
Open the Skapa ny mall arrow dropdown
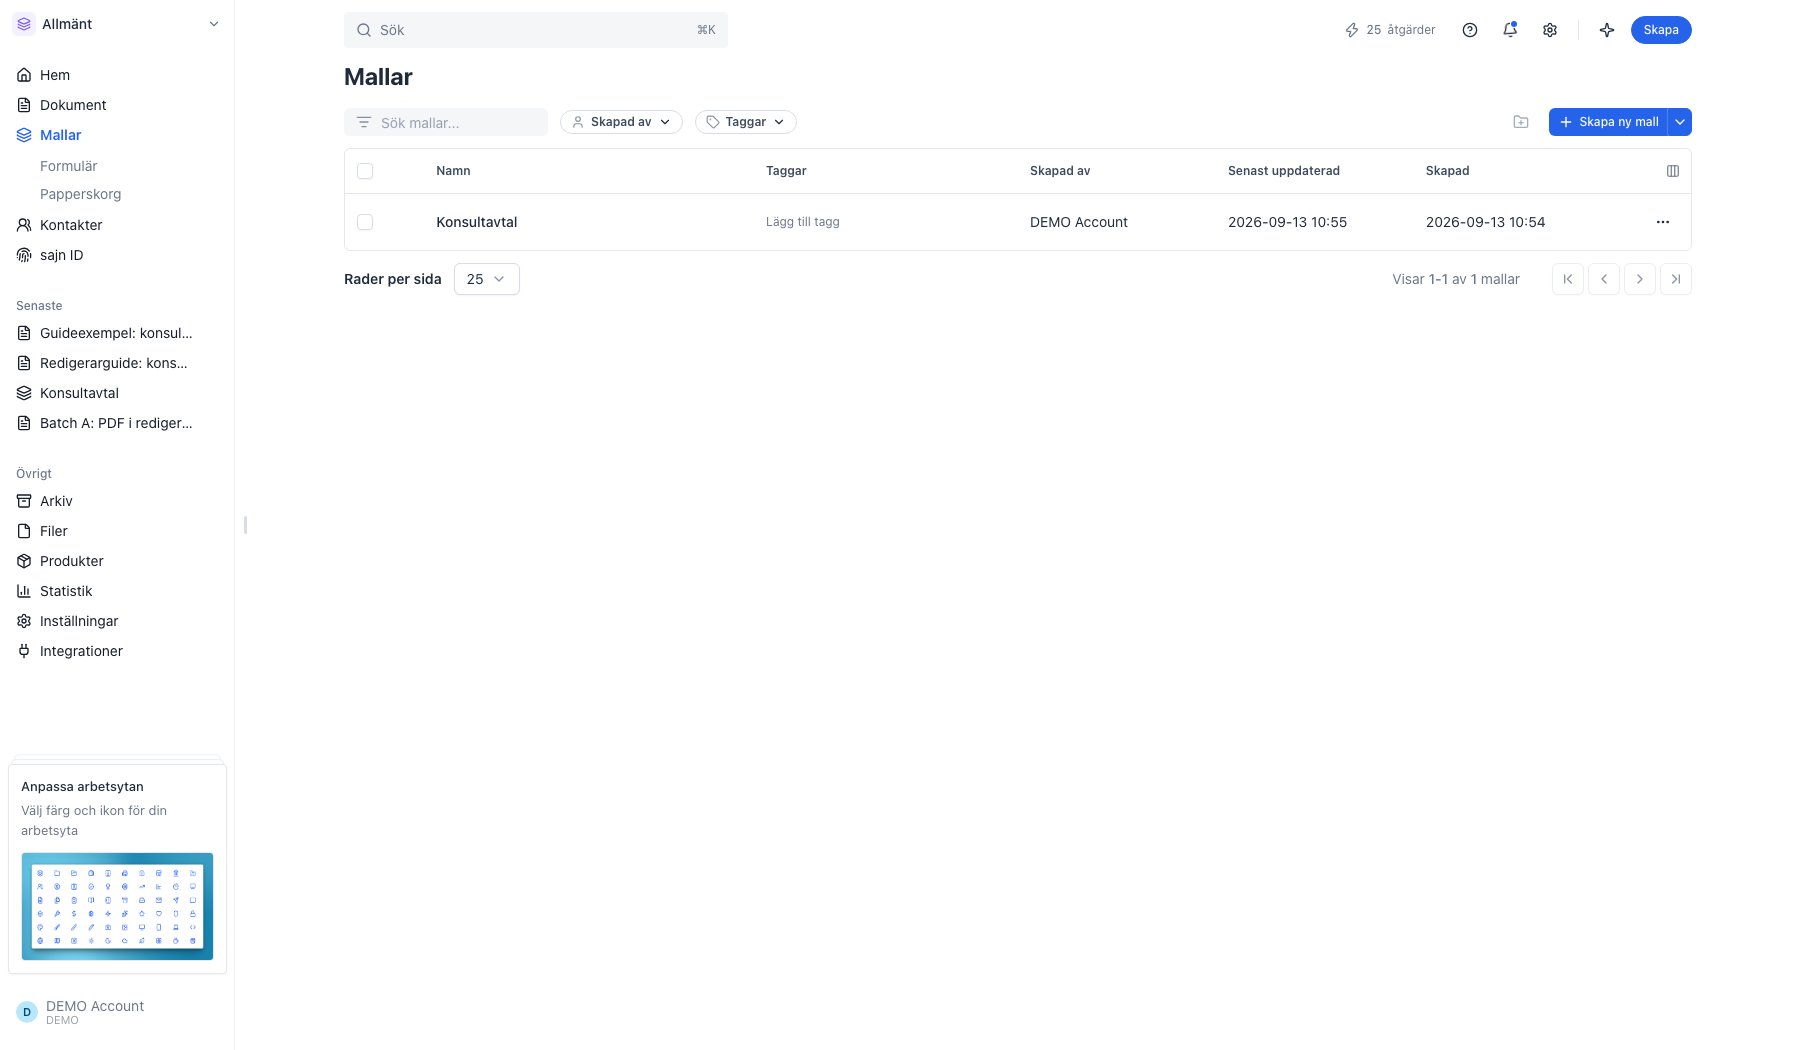[x=1680, y=122]
